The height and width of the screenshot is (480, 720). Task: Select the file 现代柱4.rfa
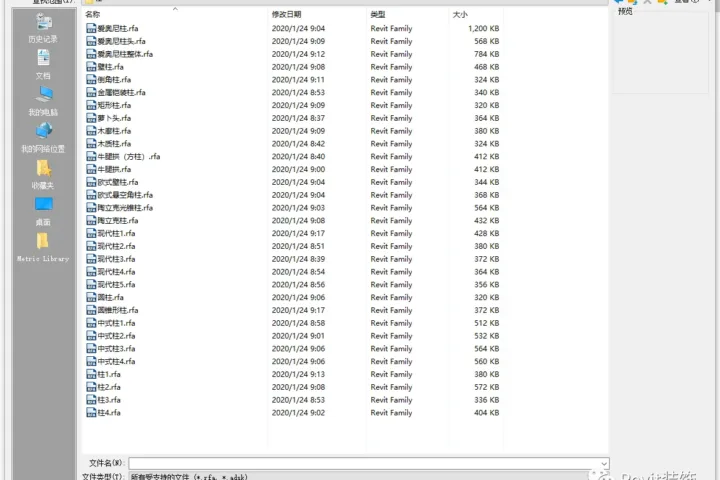point(116,272)
